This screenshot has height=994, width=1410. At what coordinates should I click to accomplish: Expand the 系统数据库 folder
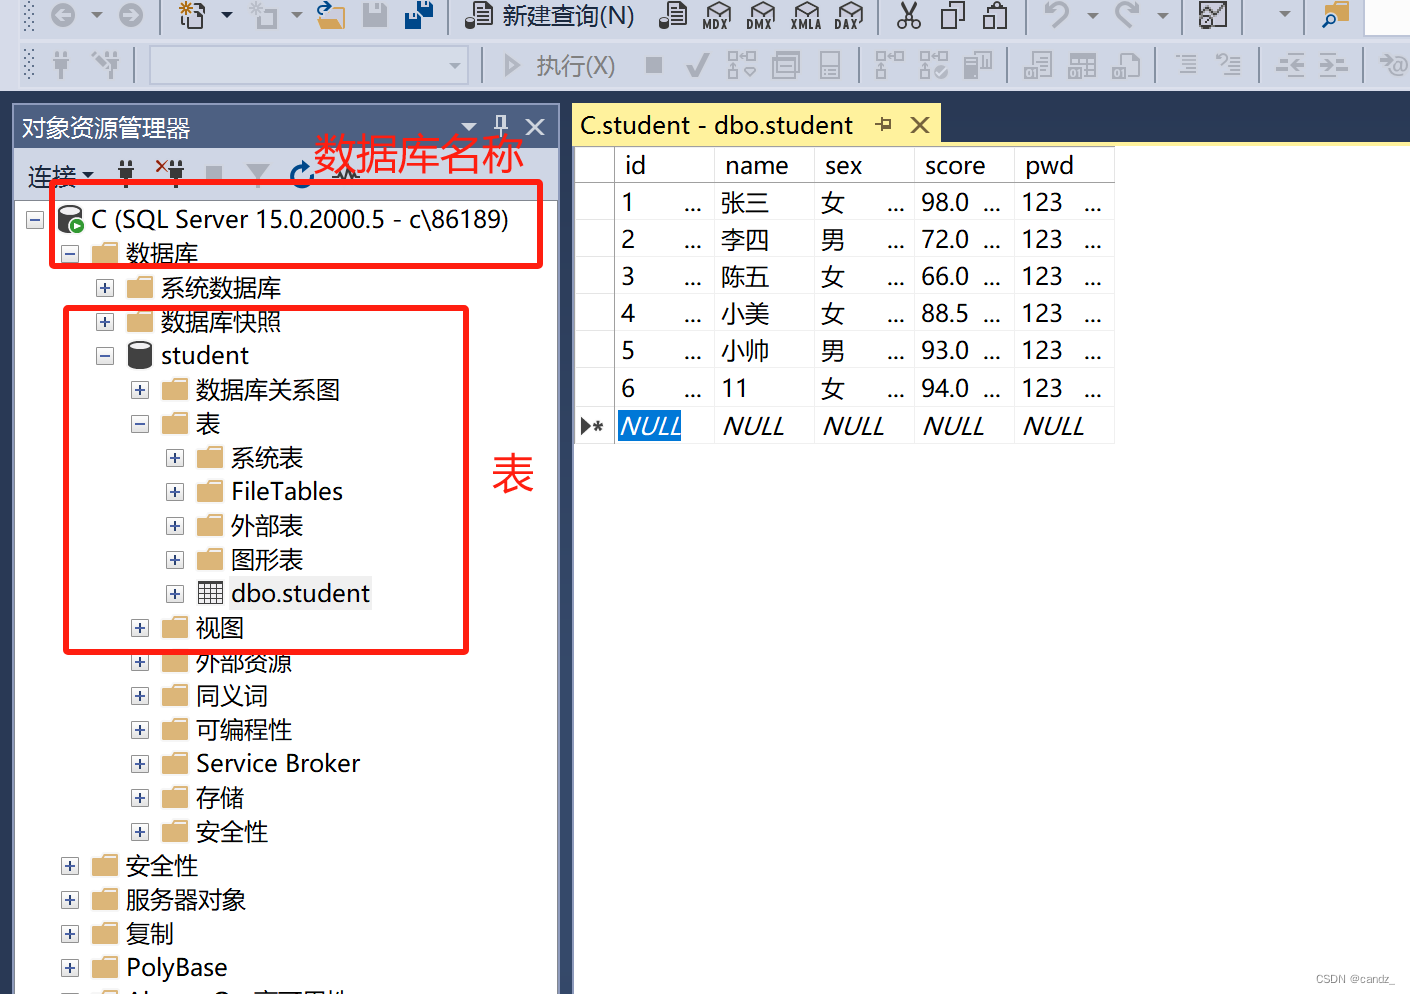point(105,287)
